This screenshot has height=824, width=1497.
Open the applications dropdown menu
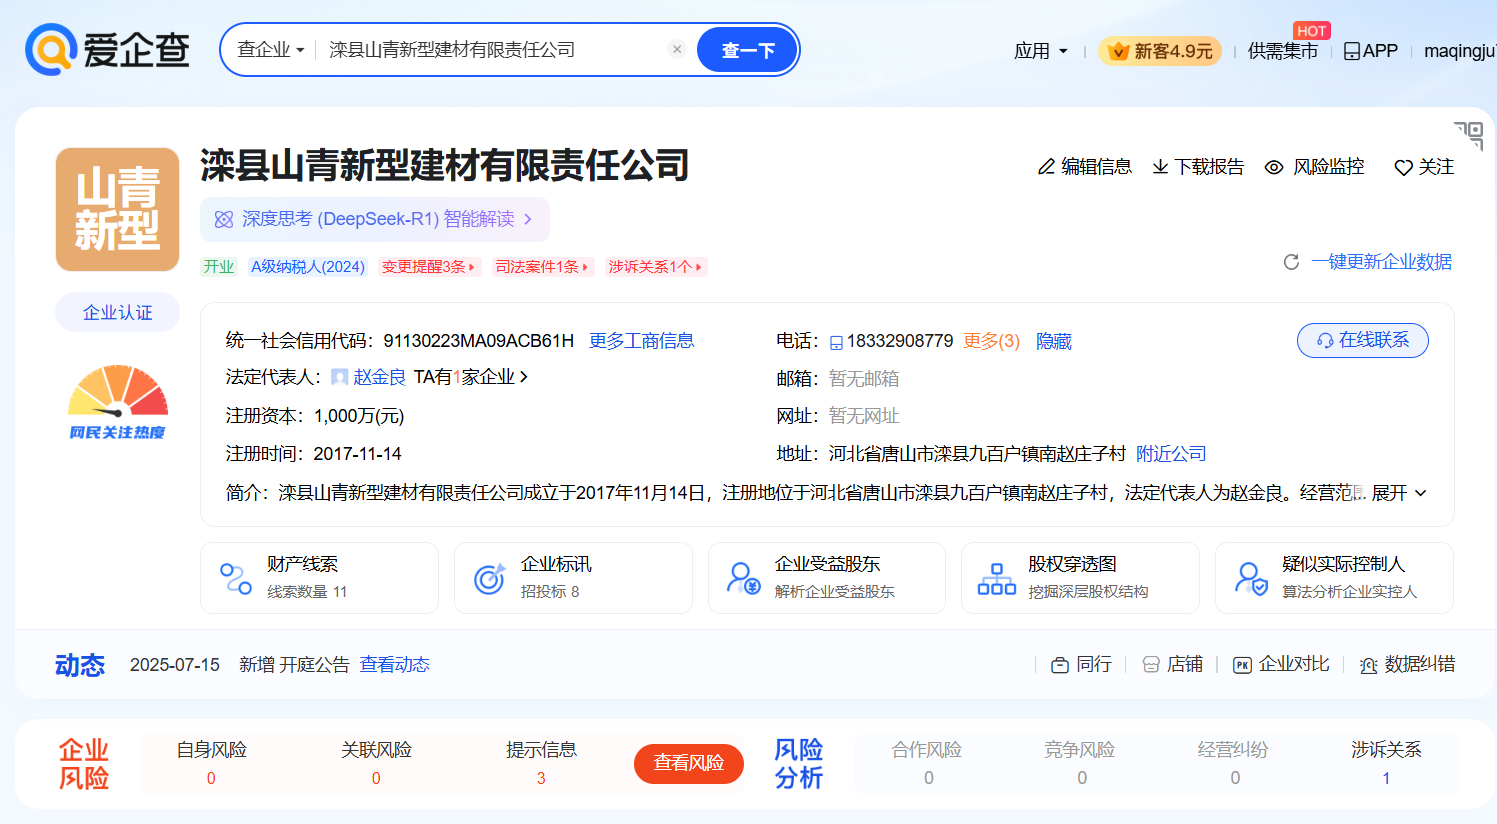click(x=1040, y=51)
